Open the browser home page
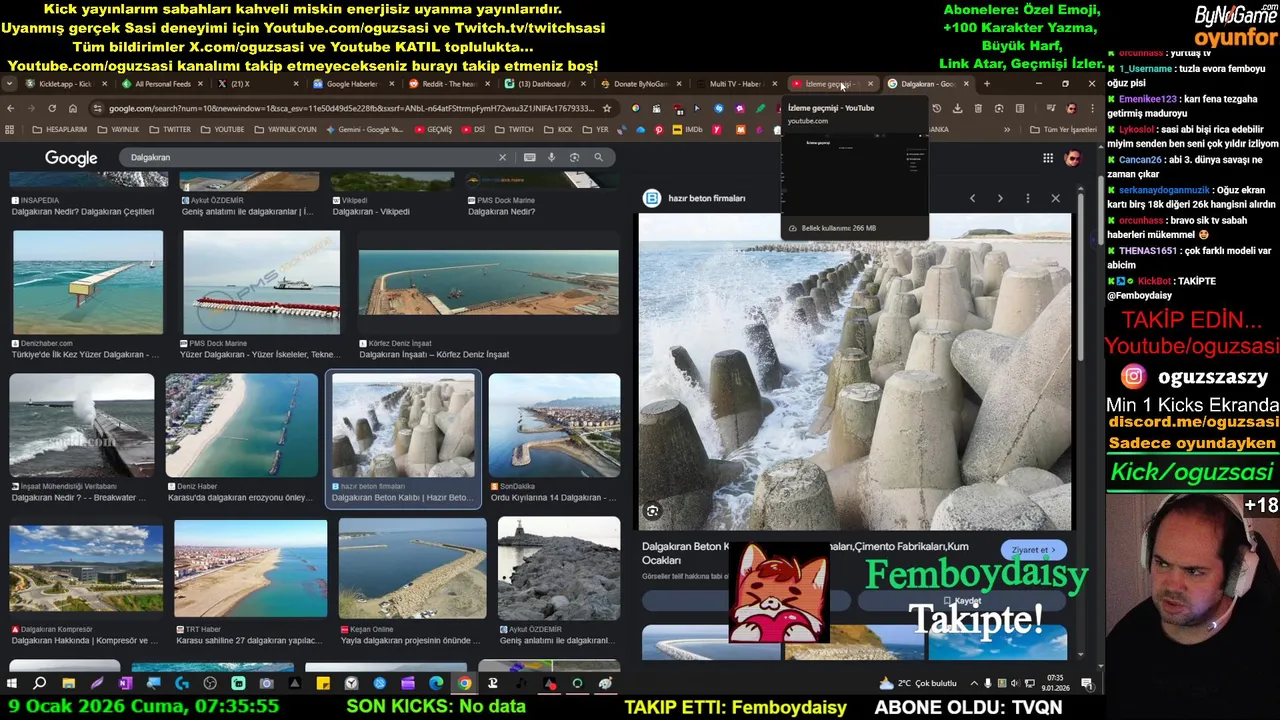Viewport: 1280px width, 720px height. click(x=73, y=108)
